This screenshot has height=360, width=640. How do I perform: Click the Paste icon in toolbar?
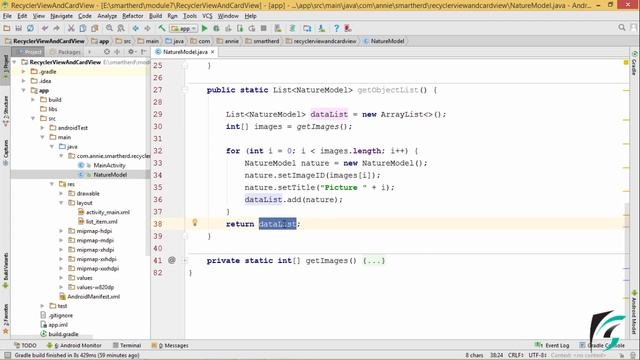(95, 28)
